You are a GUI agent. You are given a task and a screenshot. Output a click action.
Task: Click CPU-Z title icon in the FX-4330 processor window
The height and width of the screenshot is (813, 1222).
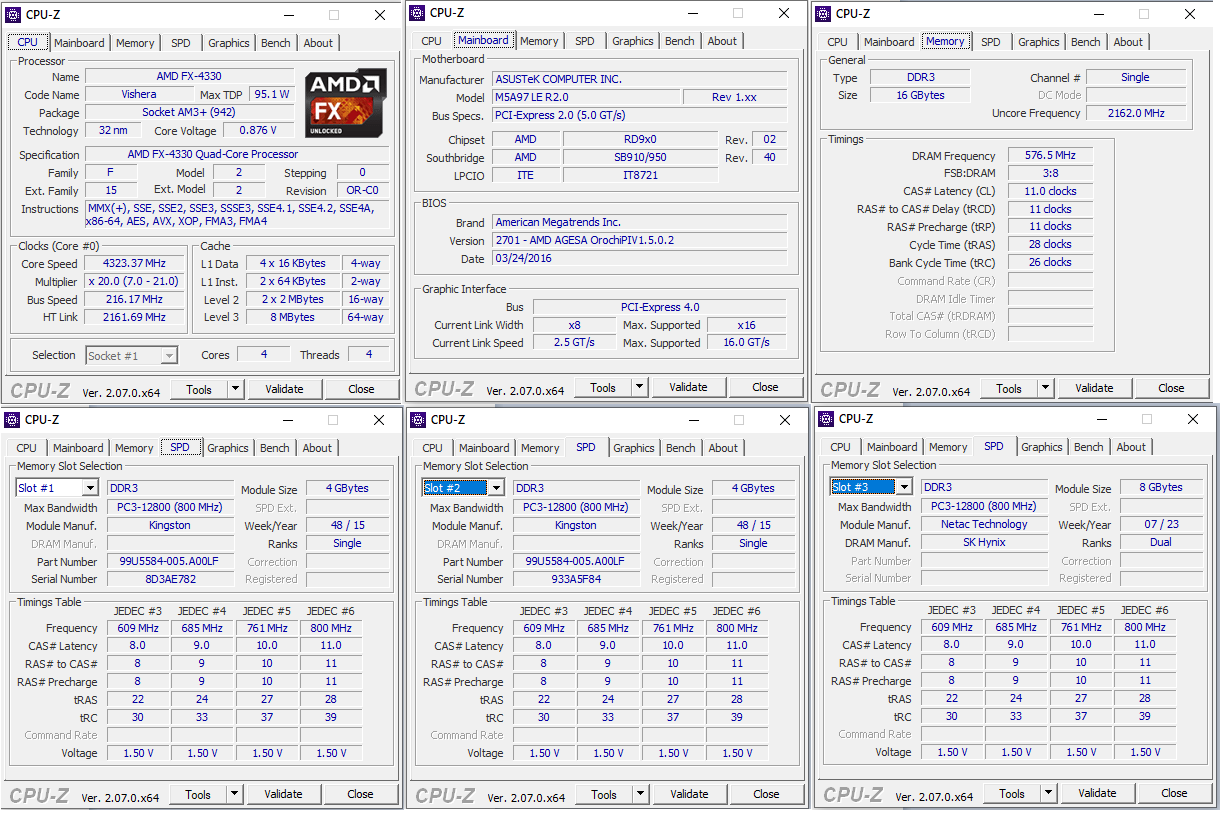(15, 14)
